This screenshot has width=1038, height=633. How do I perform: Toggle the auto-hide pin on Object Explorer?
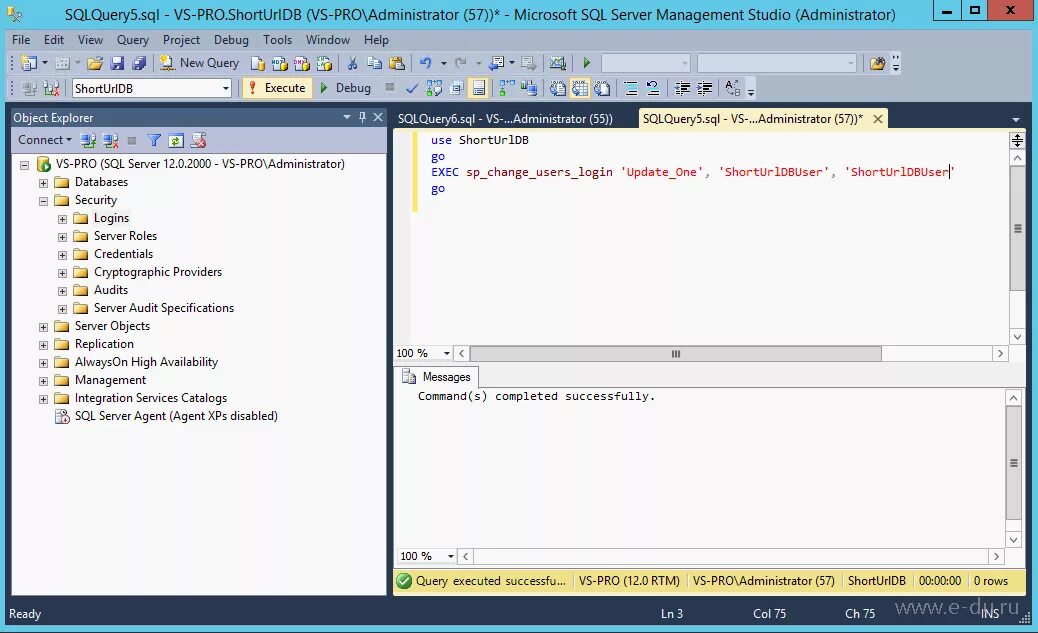point(362,117)
